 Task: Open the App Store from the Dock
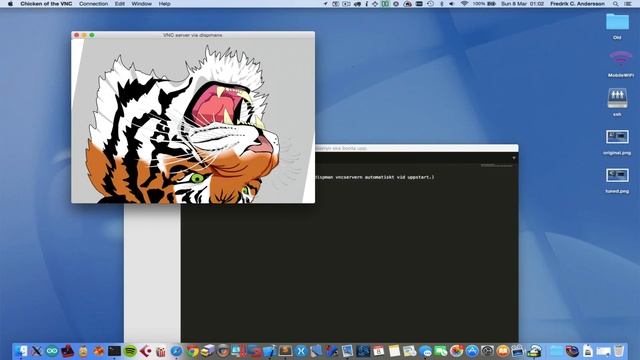(x=472, y=351)
